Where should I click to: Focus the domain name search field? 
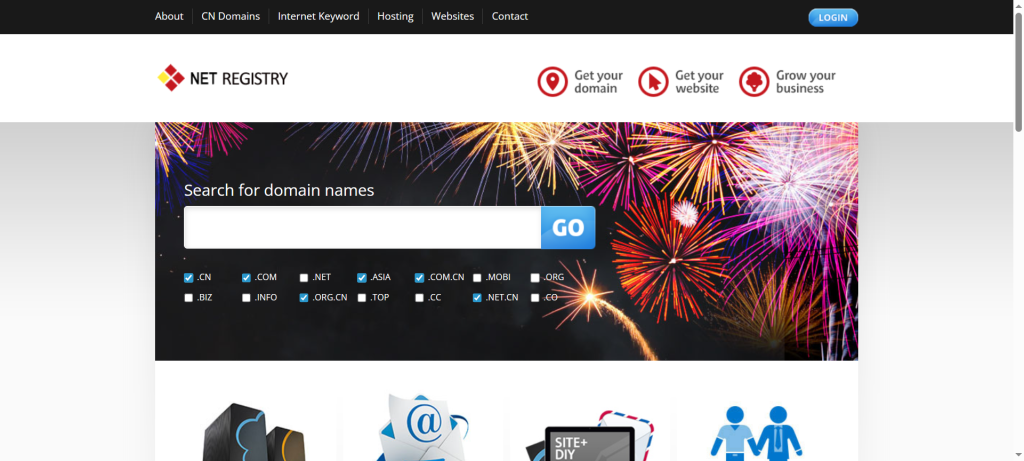pyautogui.click(x=362, y=228)
